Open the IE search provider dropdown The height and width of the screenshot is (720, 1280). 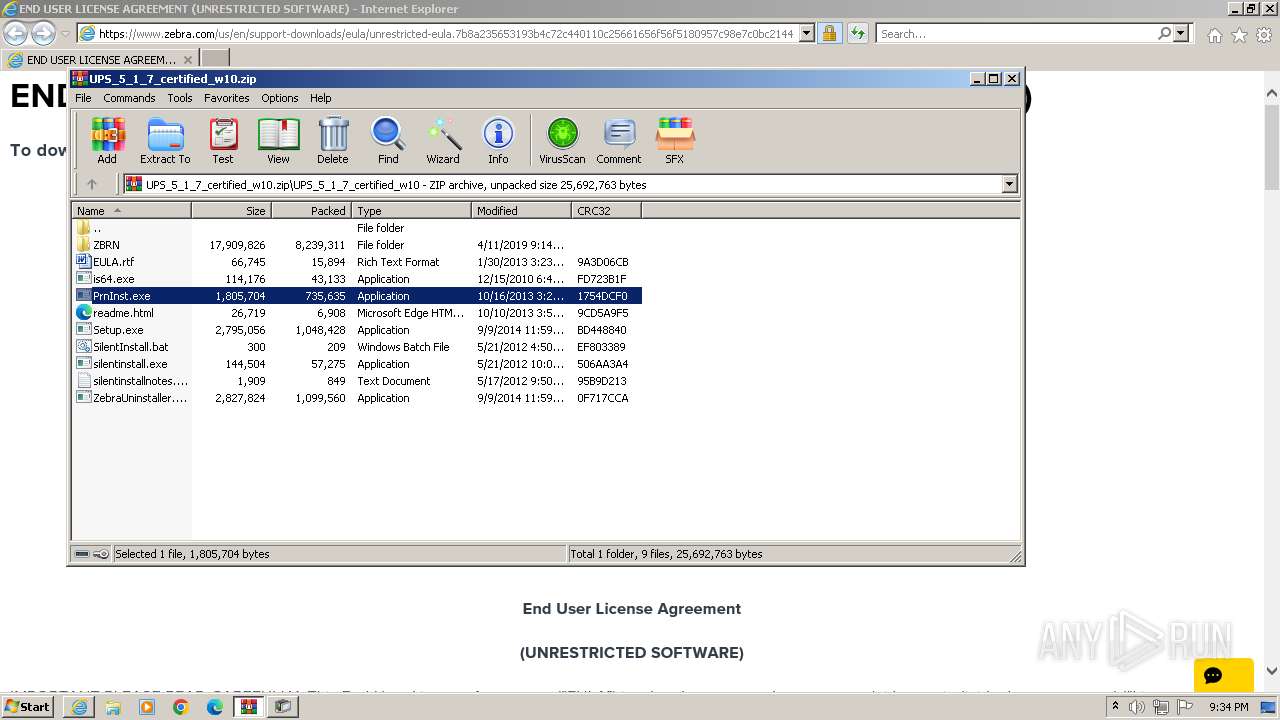tap(1181, 34)
